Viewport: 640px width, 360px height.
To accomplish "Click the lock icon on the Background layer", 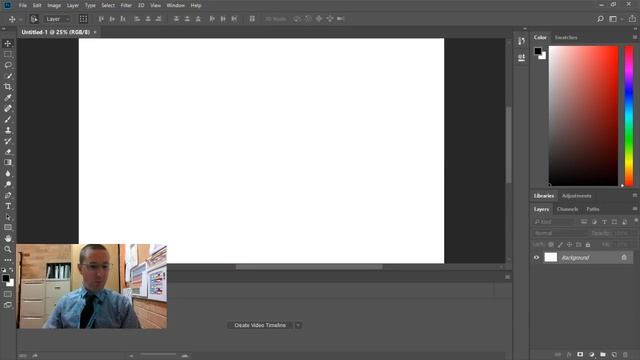I will (624, 257).
